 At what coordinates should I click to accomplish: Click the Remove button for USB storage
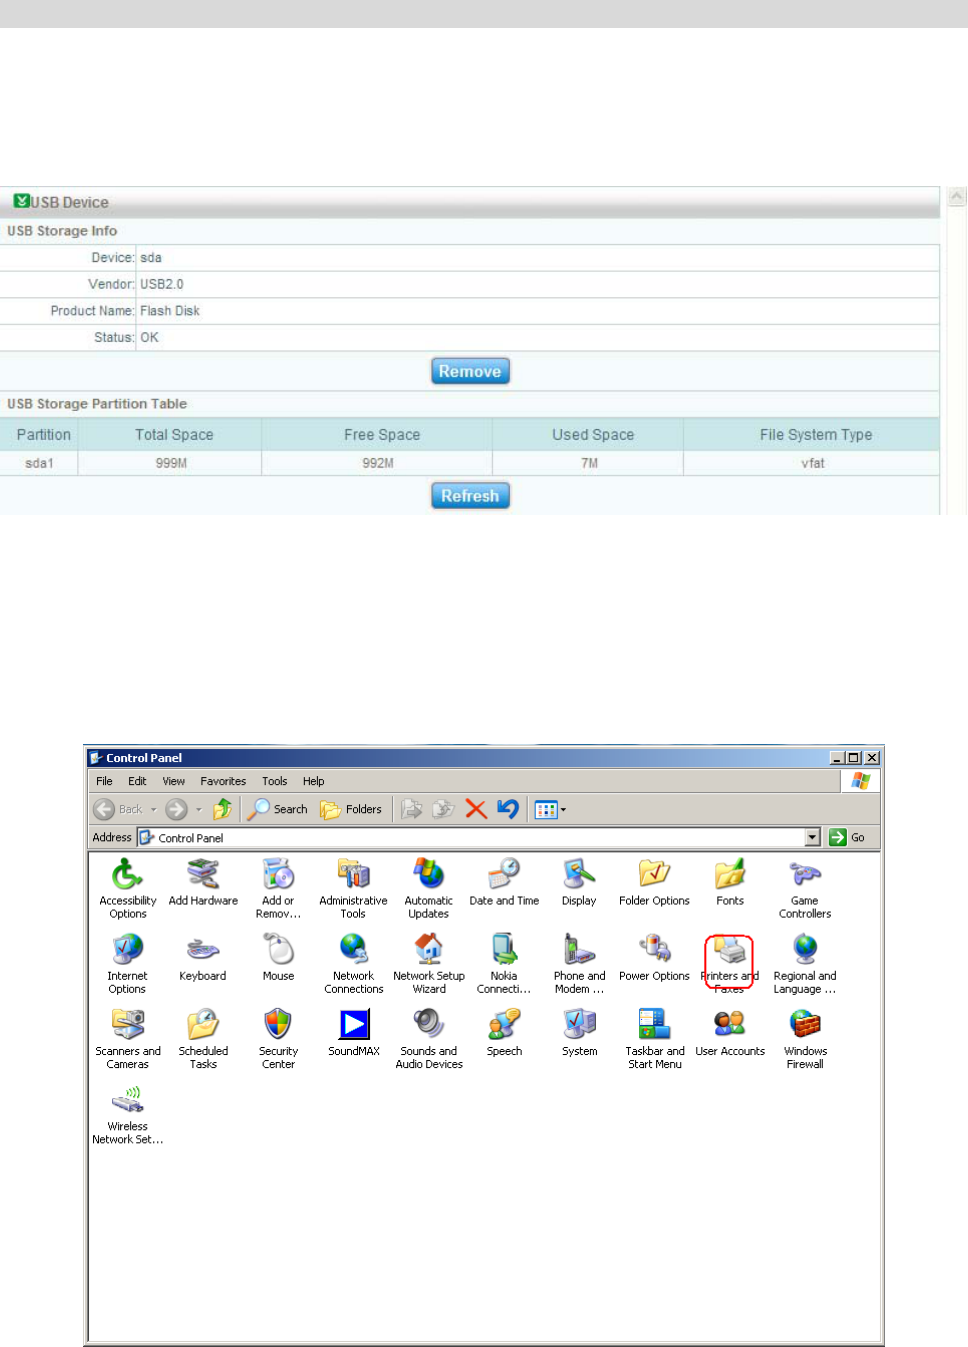pos(470,371)
